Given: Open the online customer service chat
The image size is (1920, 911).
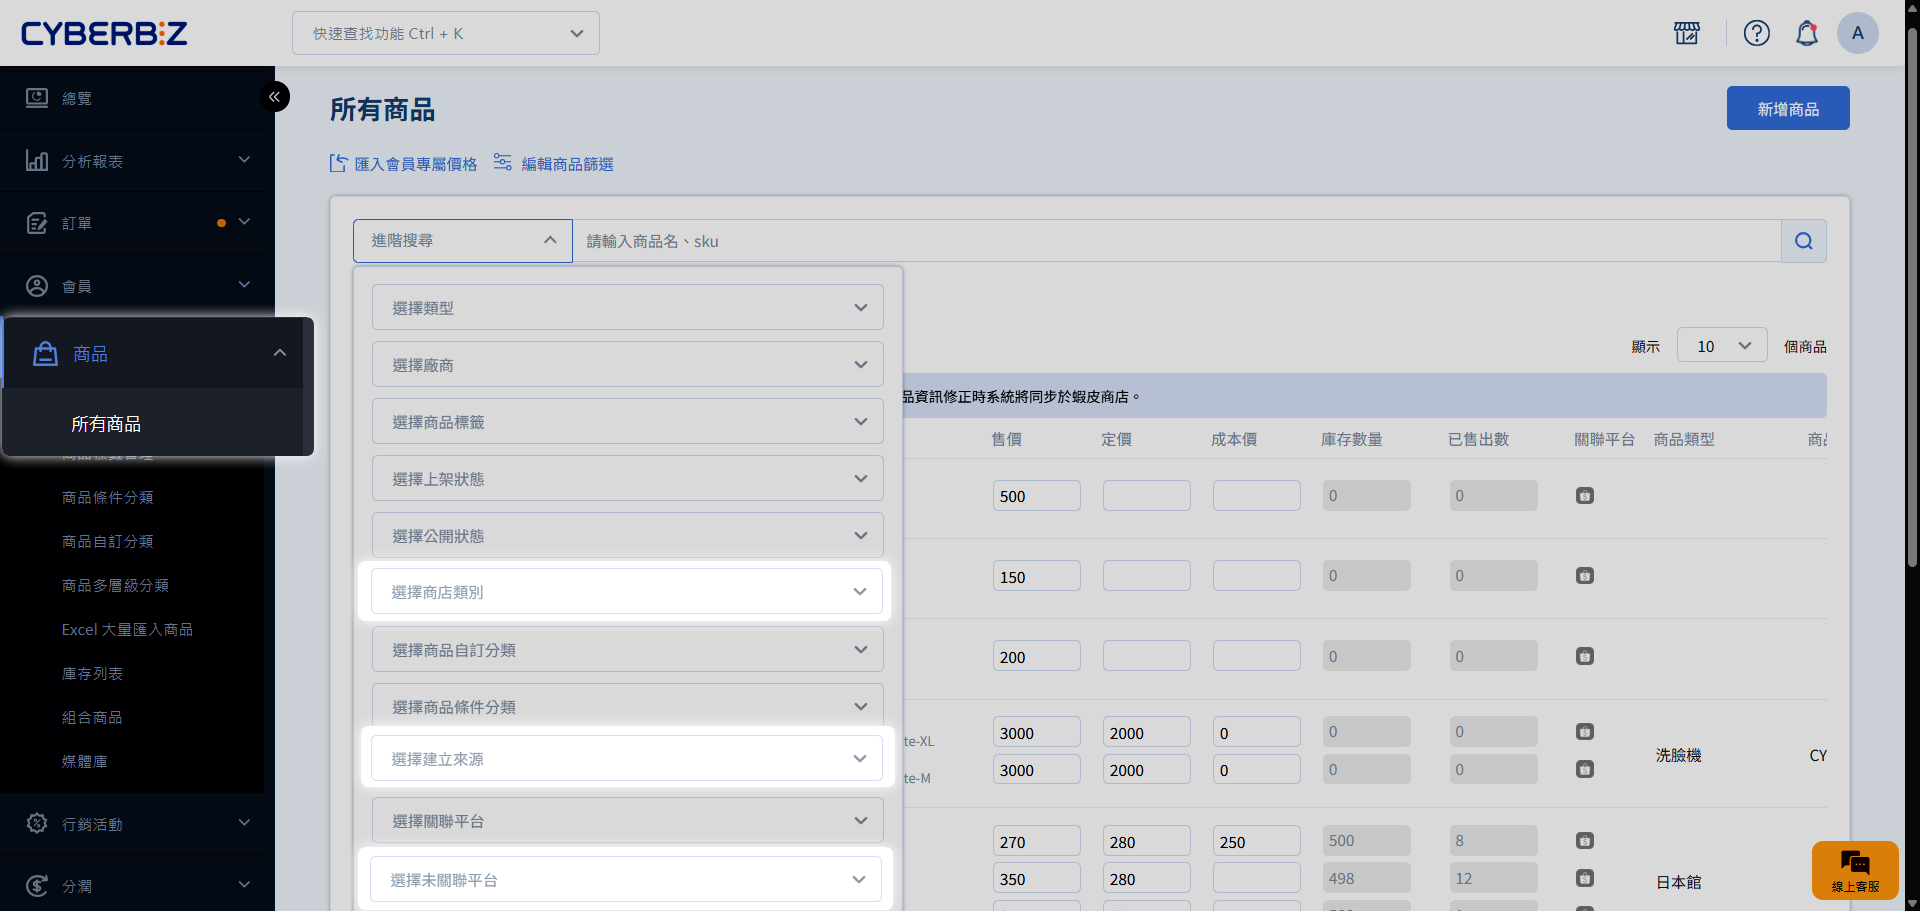Looking at the screenshot, I should point(1854,869).
